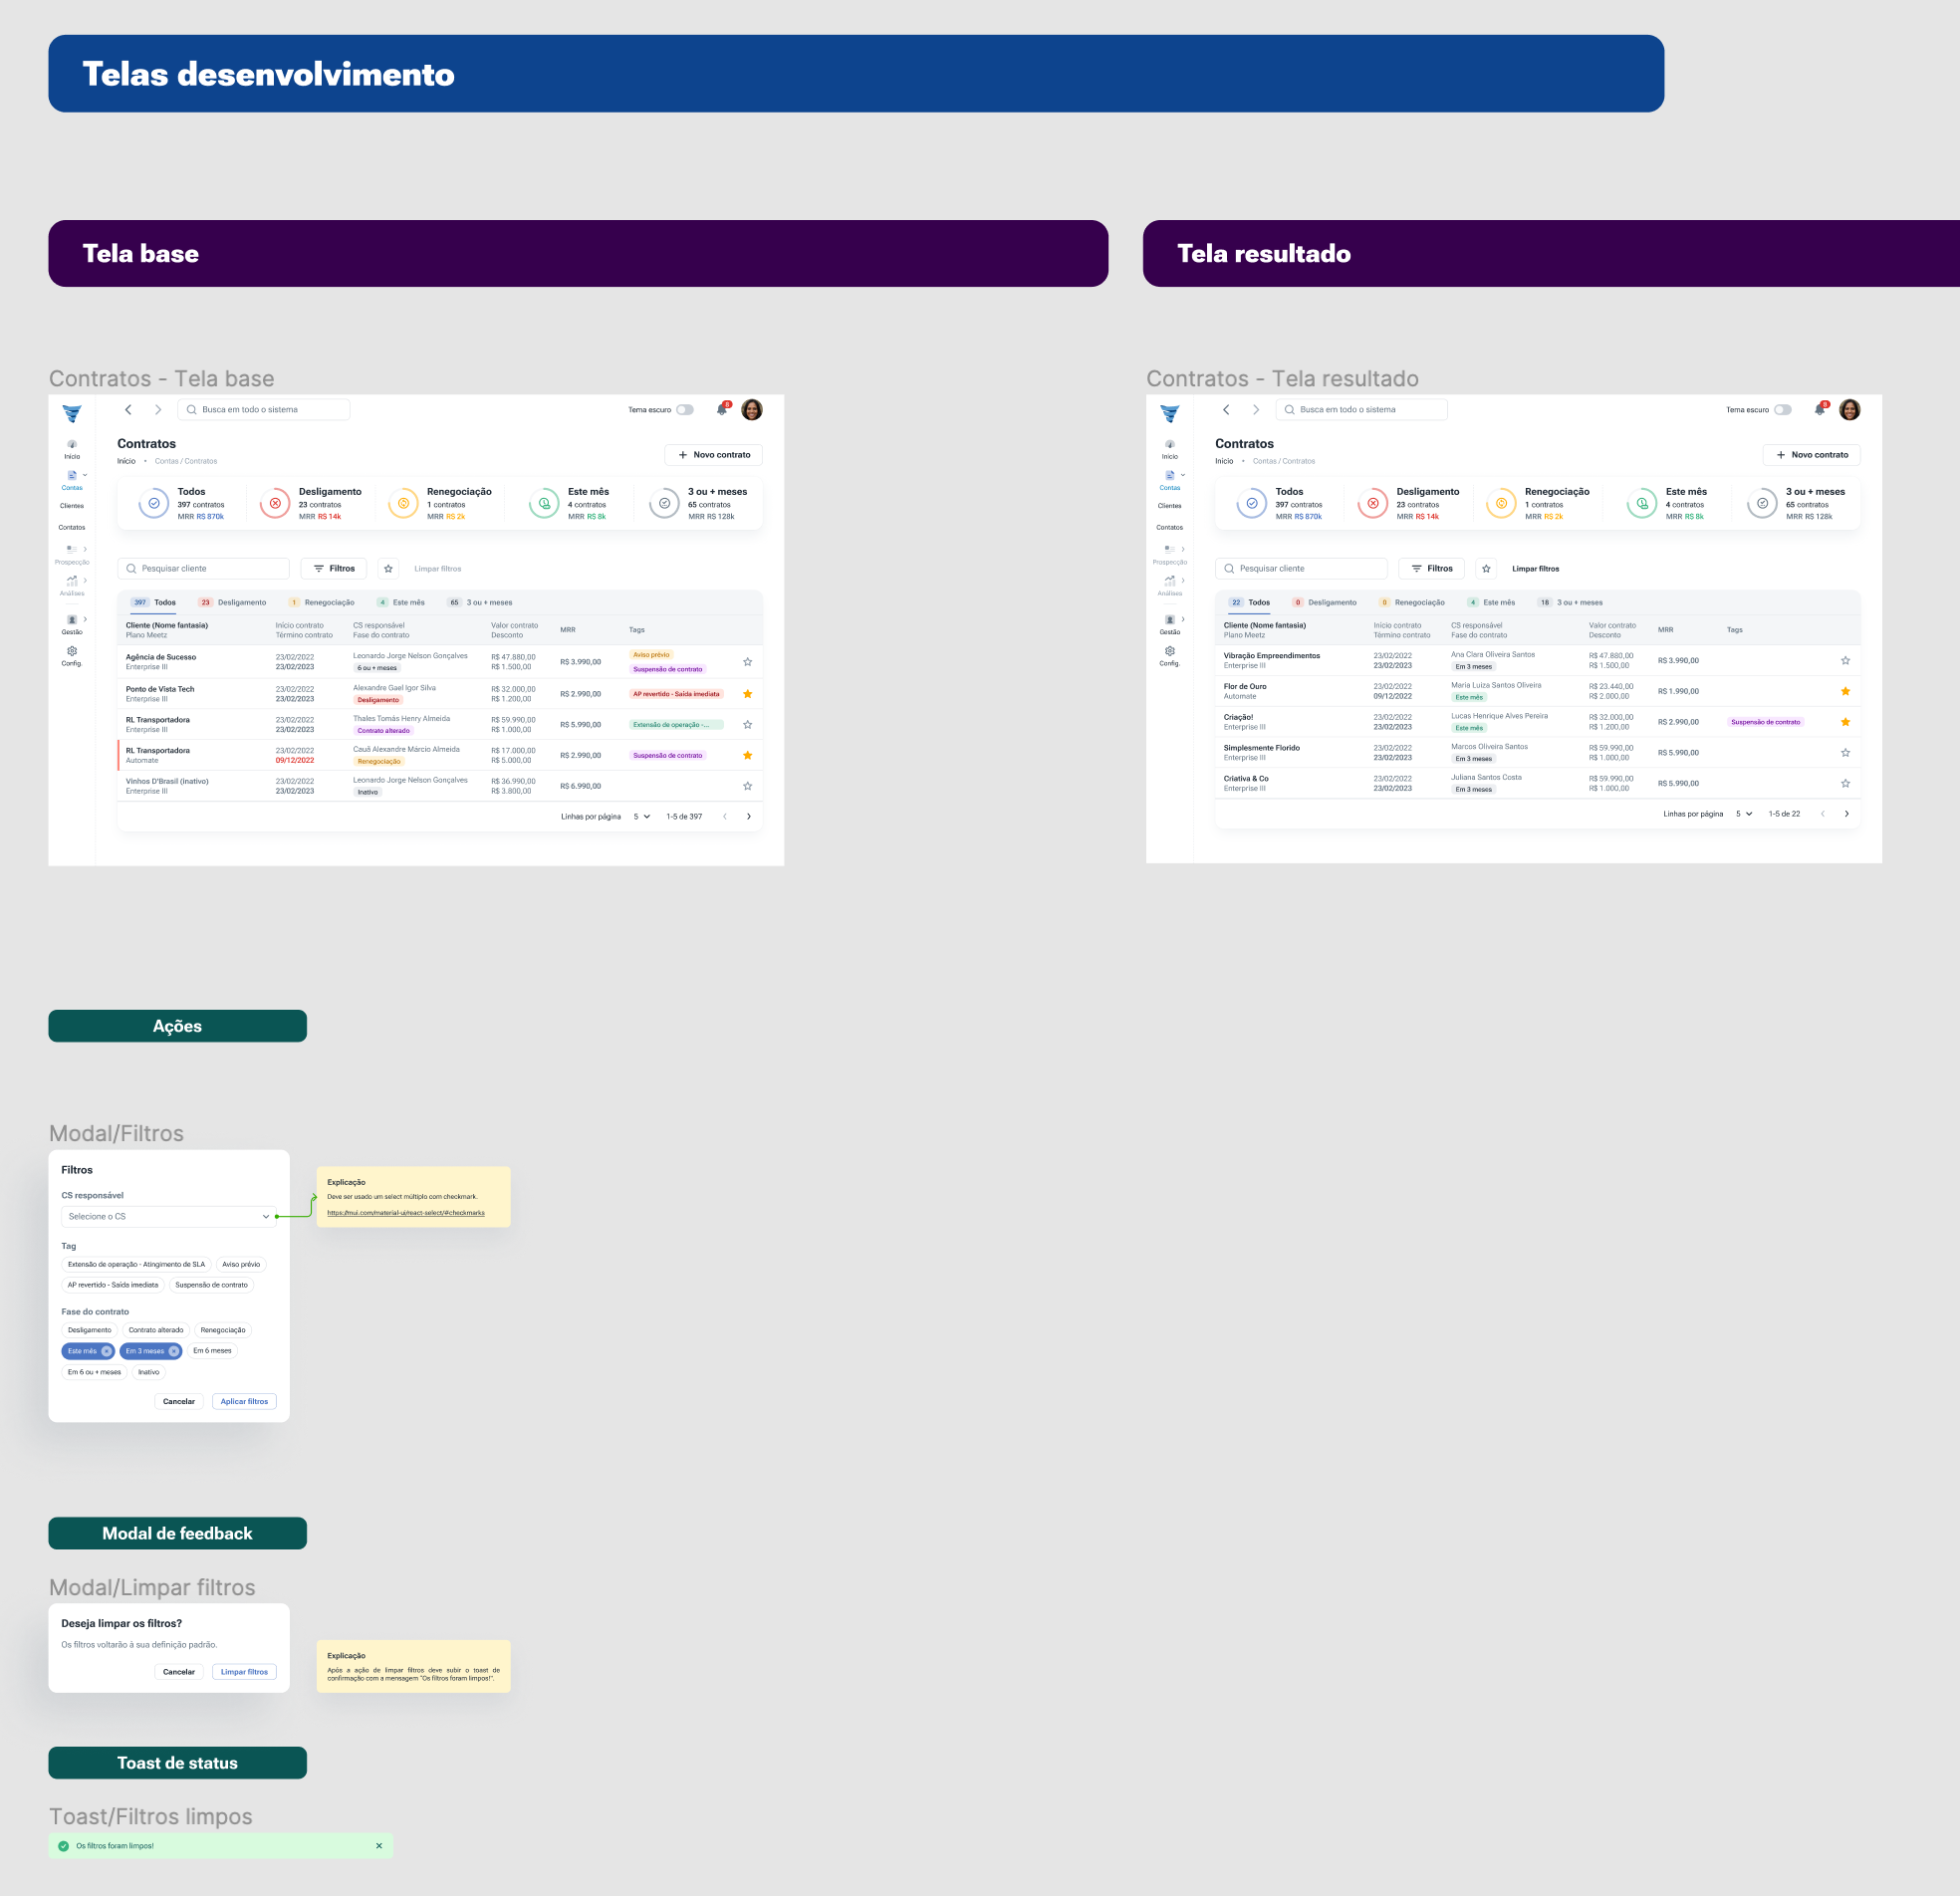Unstar the Ponto de Vista Tech row
This screenshot has height=1896, width=1960.
pos(747,694)
